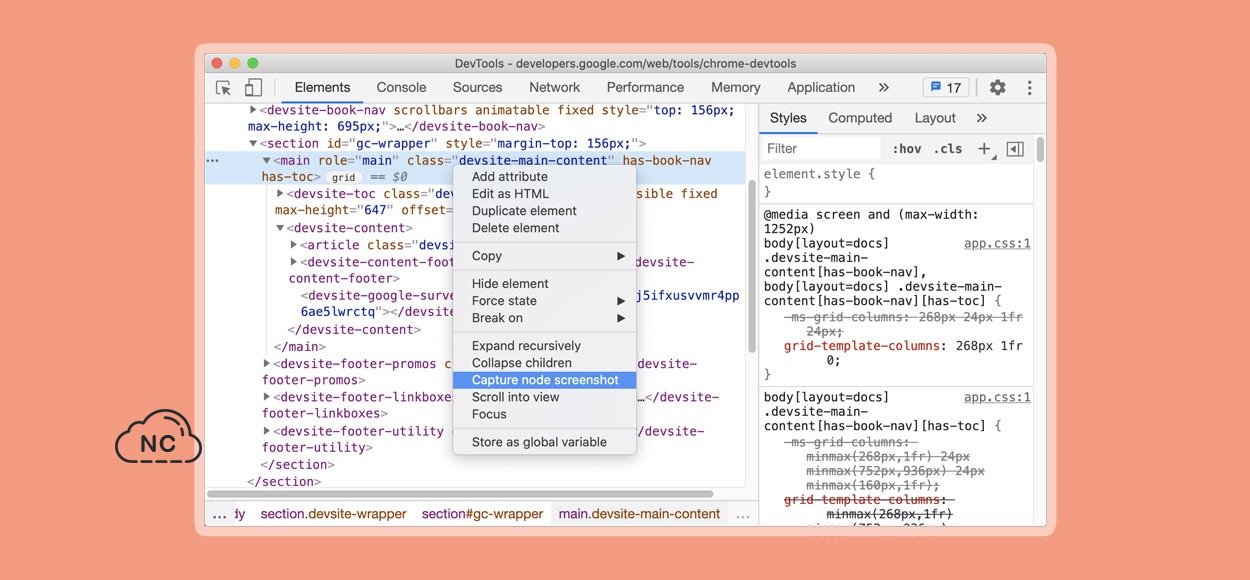Show more Styles pane tabs chevron
This screenshot has width=1250, height=580.
coord(981,118)
